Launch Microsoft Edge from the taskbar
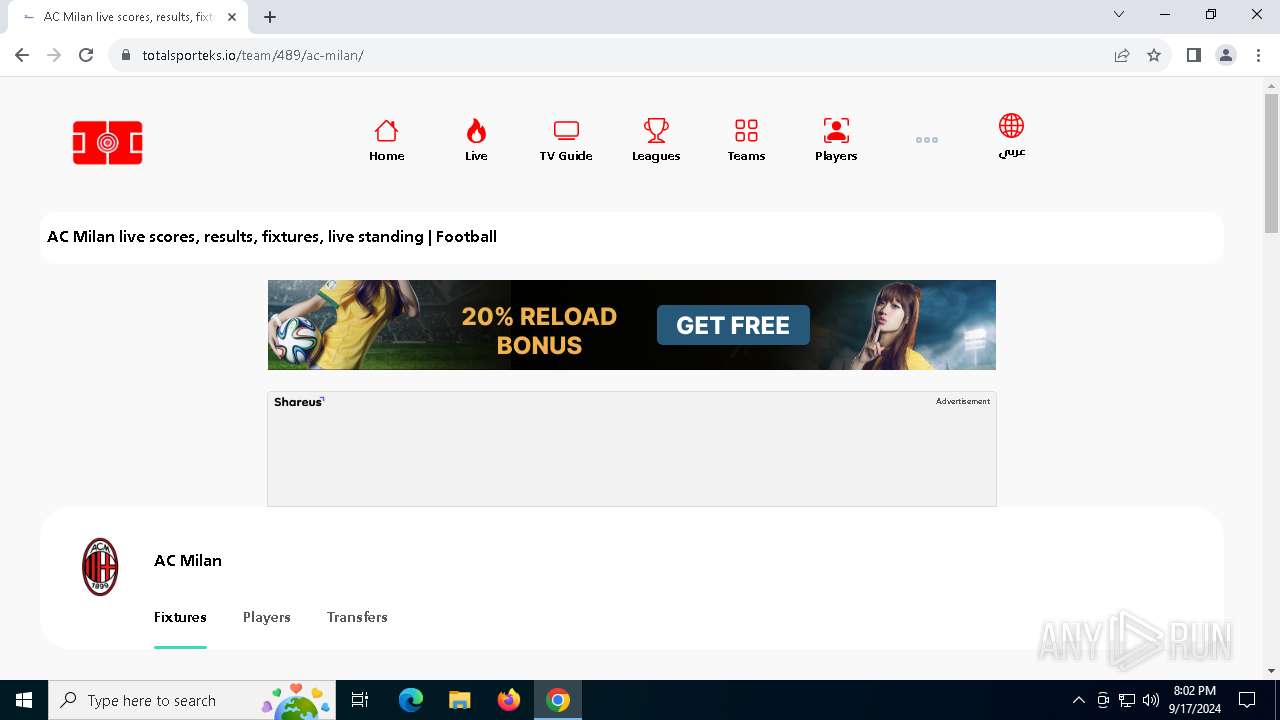Image resolution: width=1280 pixels, height=720 pixels. click(411, 700)
